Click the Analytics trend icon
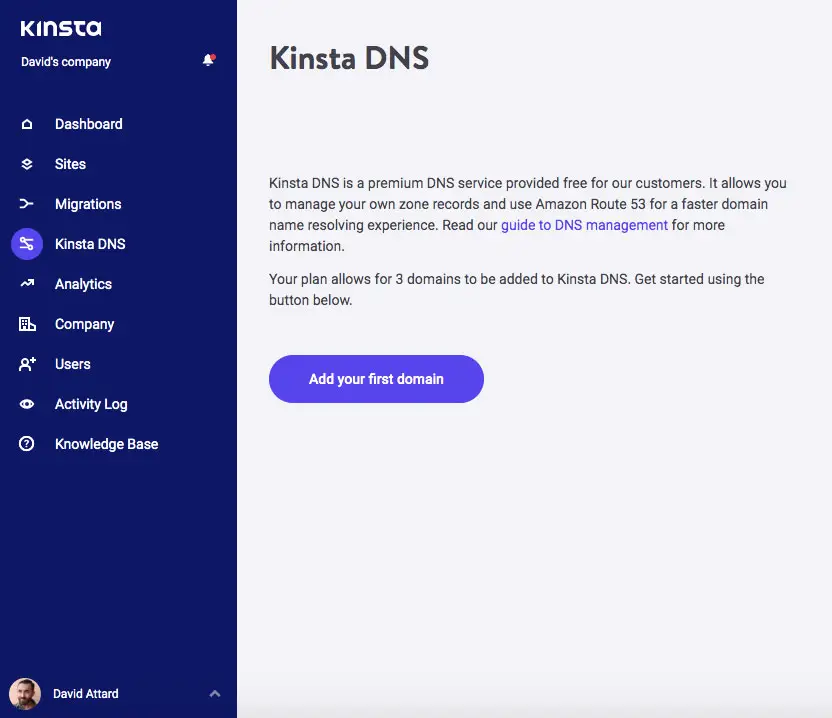This screenshot has width=832, height=718. click(x=27, y=284)
